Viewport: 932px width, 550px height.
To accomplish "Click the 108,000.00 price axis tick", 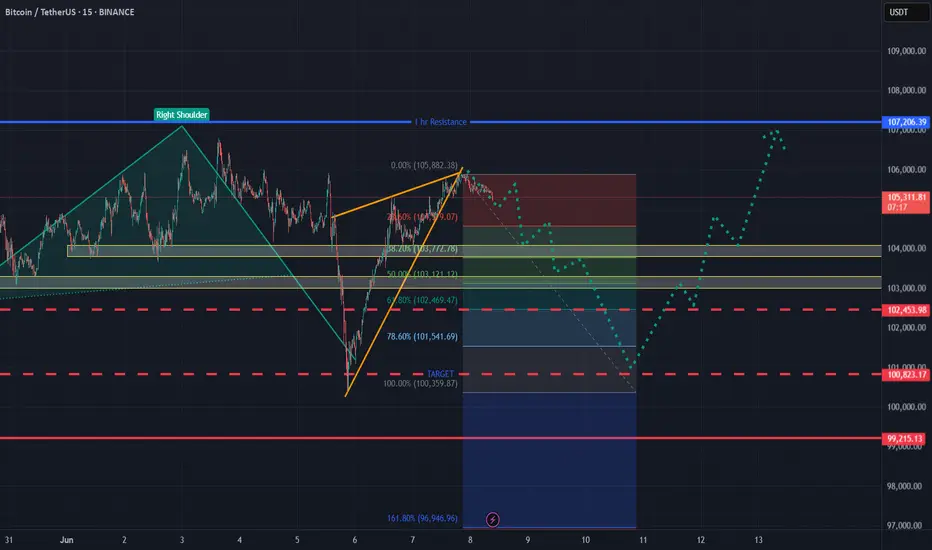I will coord(906,90).
